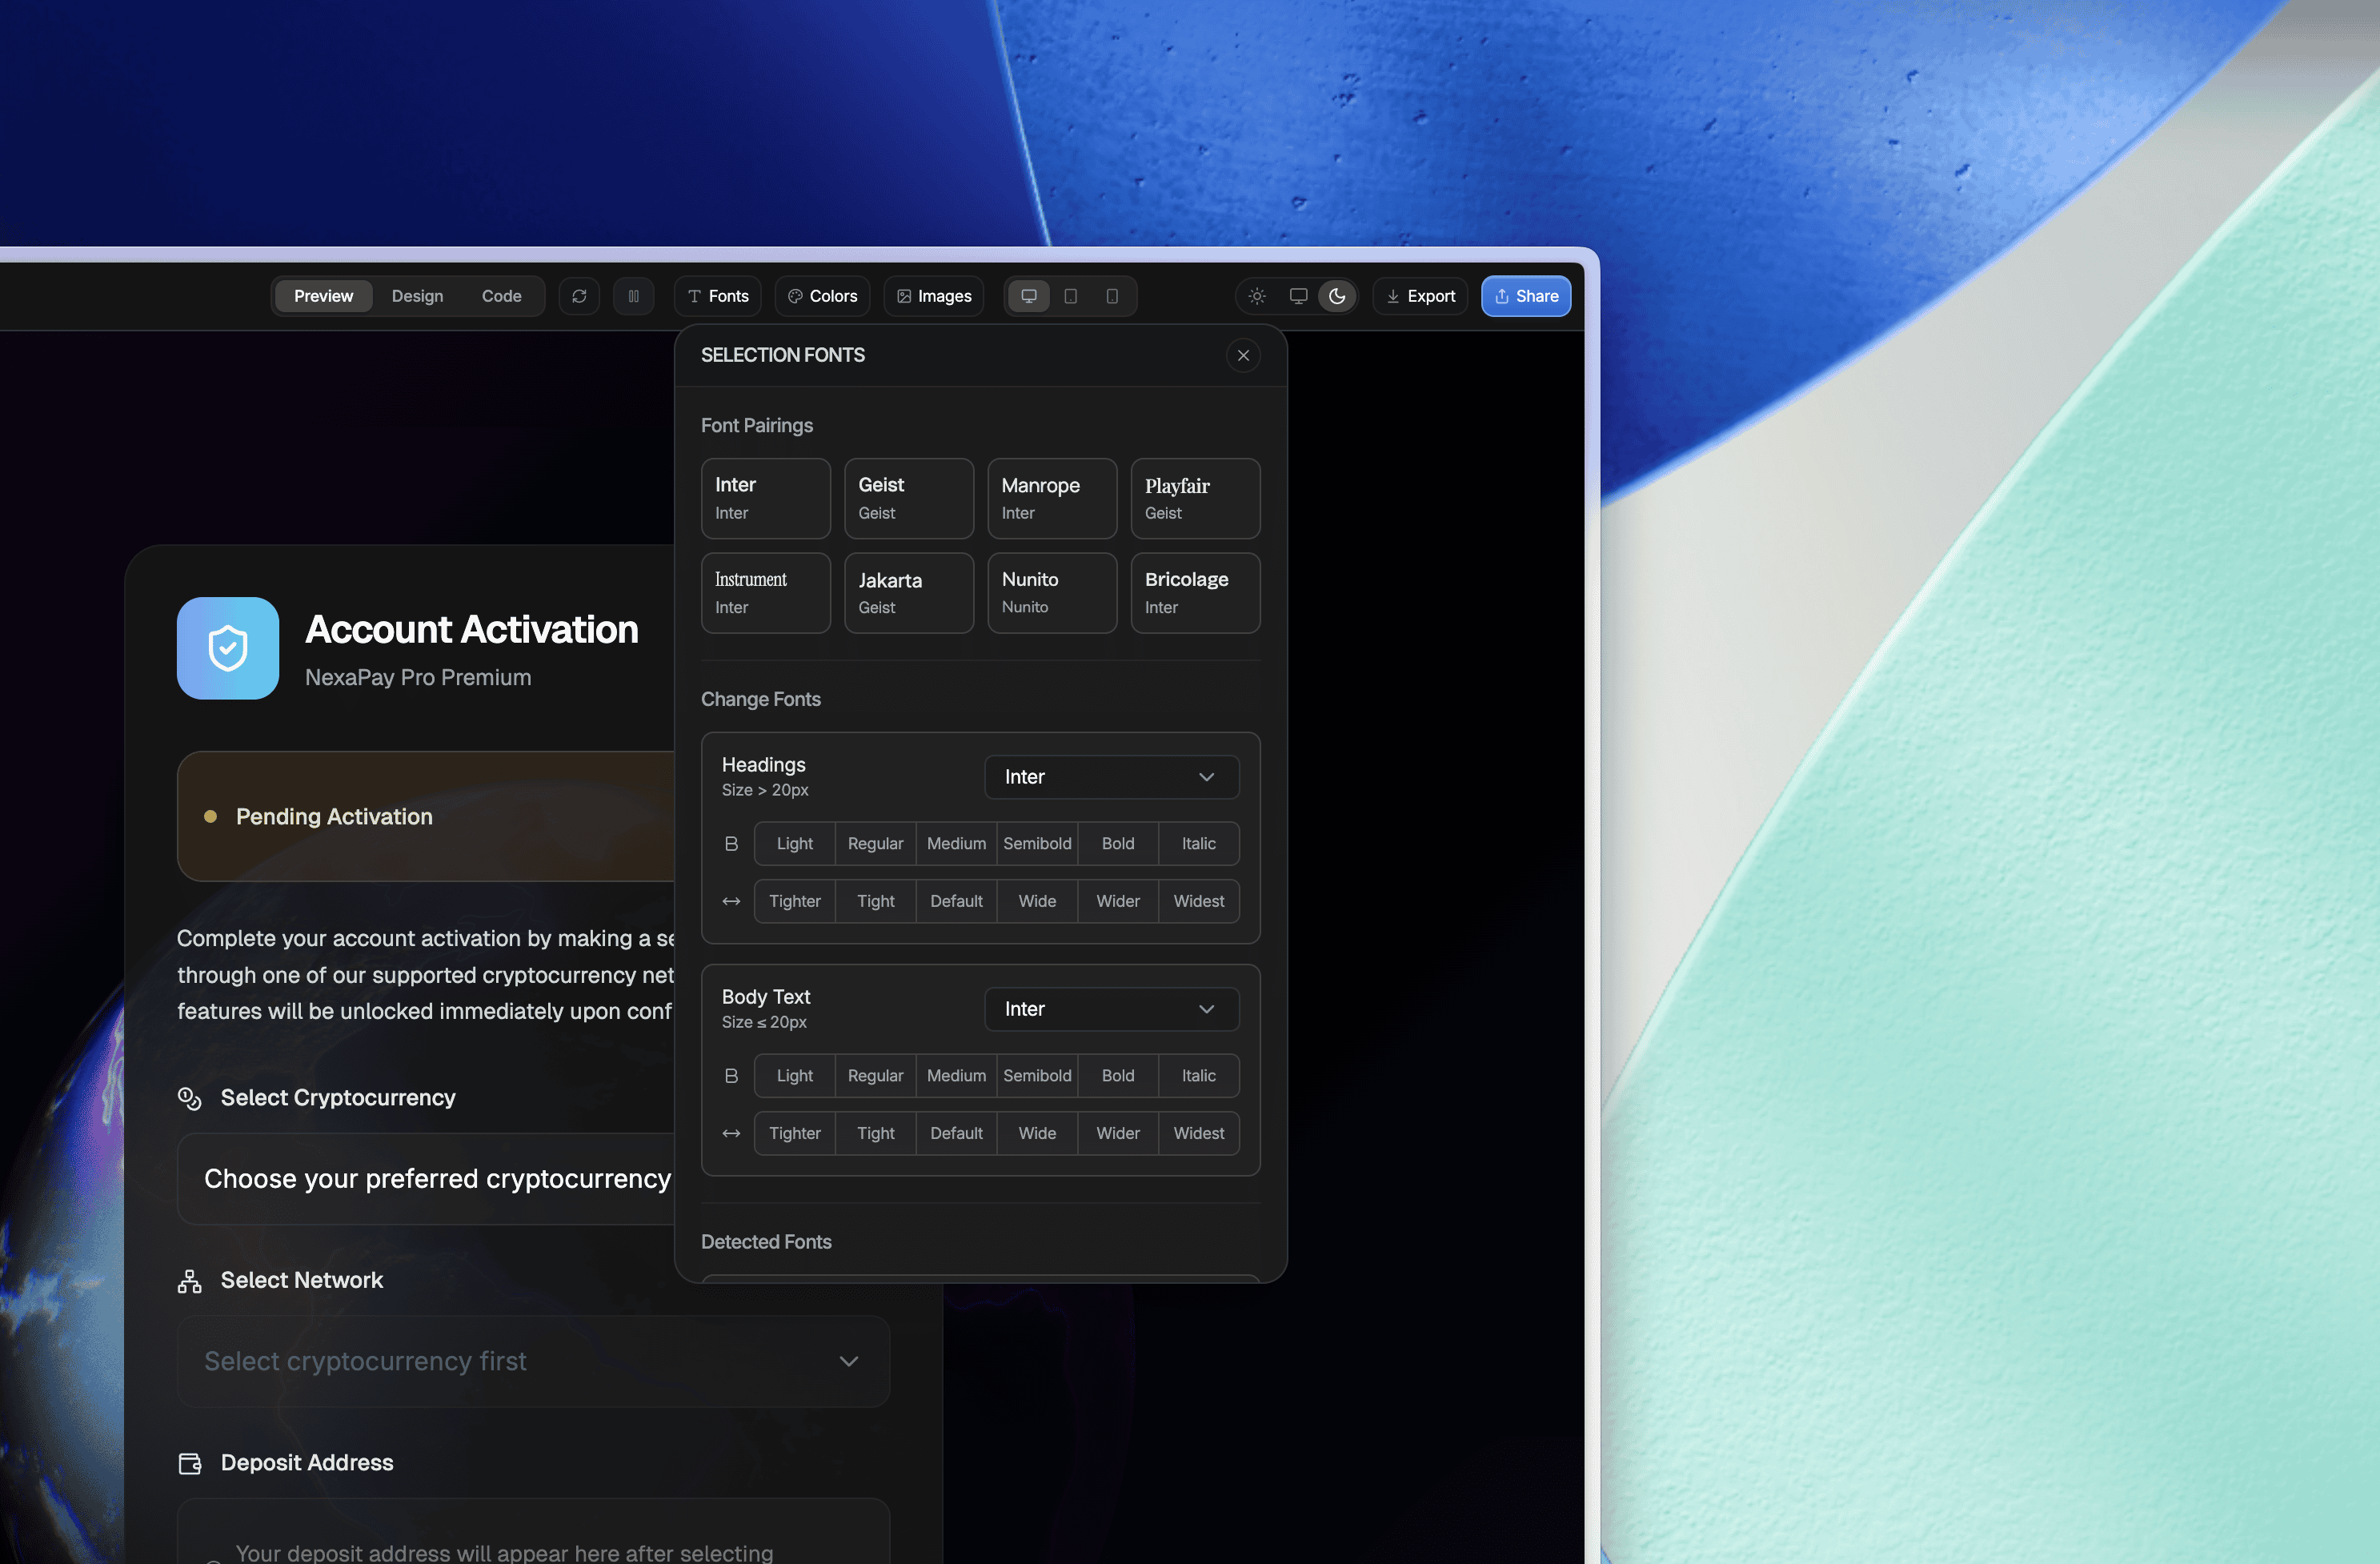Click the NexaPay Pro Premium subtitle
This screenshot has width=2380, height=1564.
[x=418, y=678]
